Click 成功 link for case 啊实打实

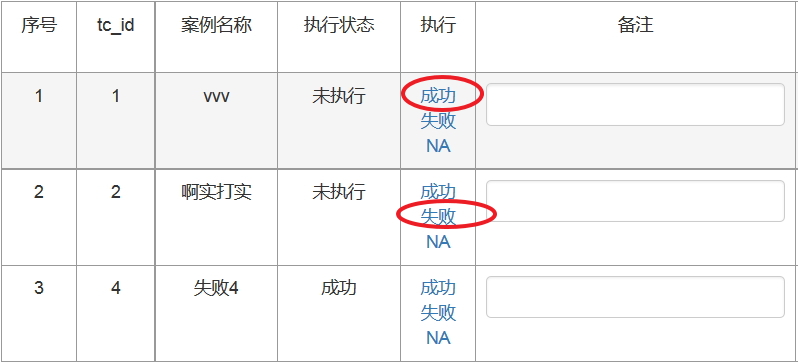pyautogui.click(x=438, y=191)
